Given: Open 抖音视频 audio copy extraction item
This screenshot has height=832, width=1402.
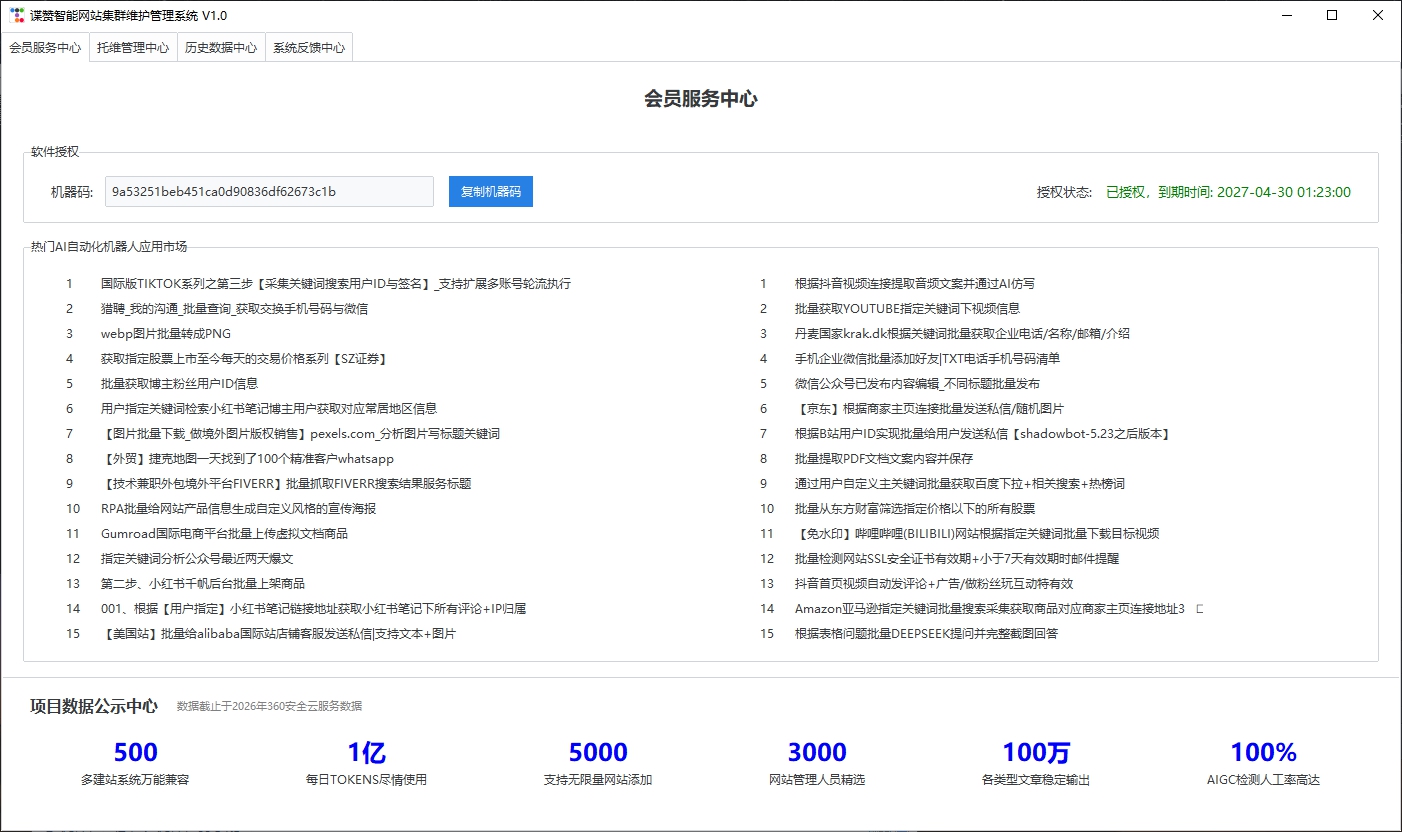Looking at the screenshot, I should tap(915, 284).
